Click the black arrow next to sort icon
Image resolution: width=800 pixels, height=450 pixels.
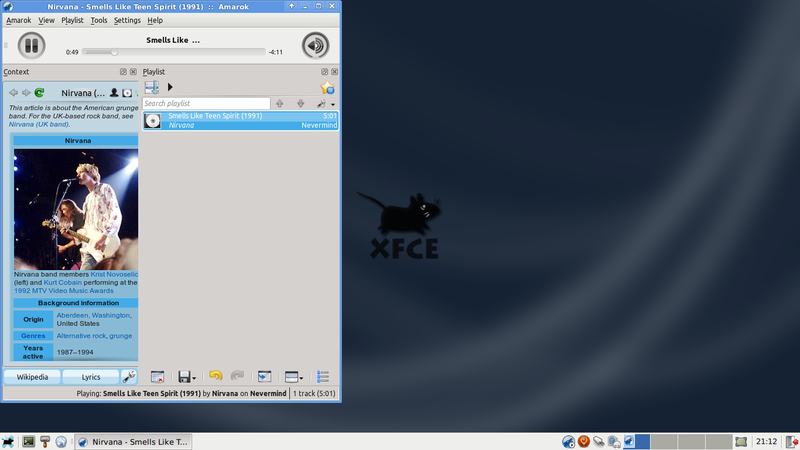point(170,87)
